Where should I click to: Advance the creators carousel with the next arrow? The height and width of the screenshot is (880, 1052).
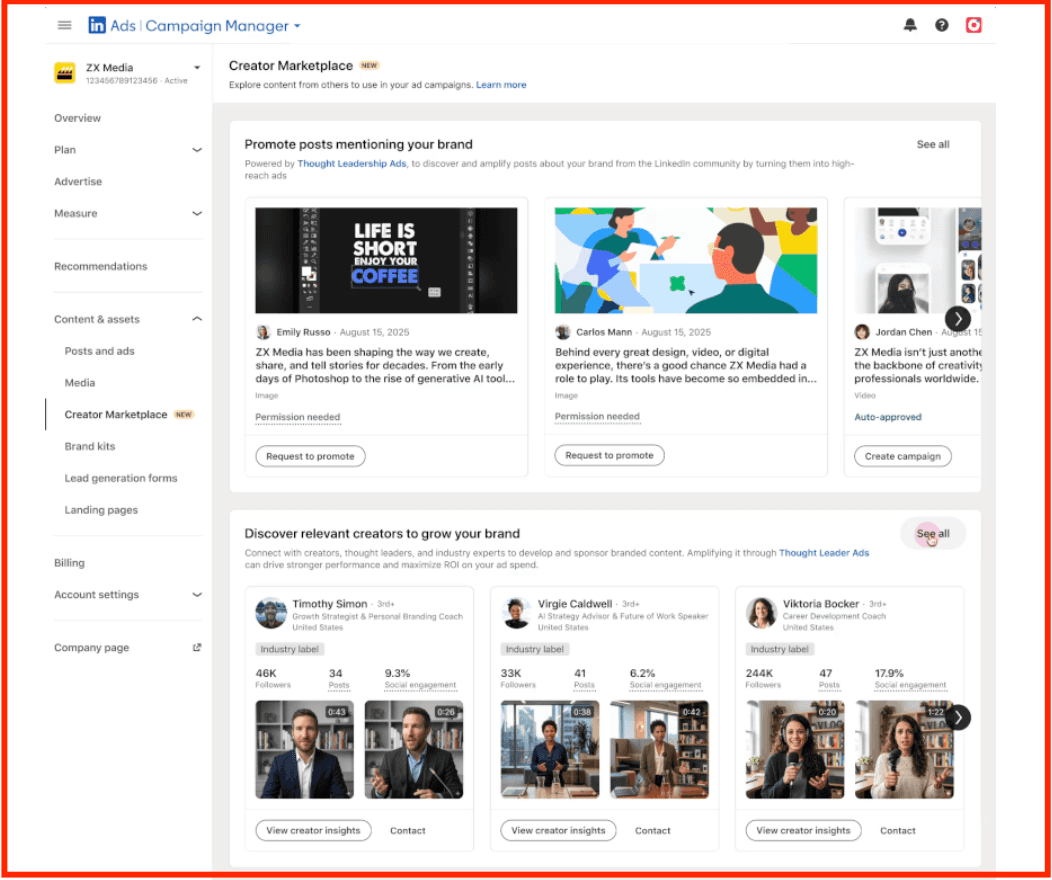tap(958, 718)
